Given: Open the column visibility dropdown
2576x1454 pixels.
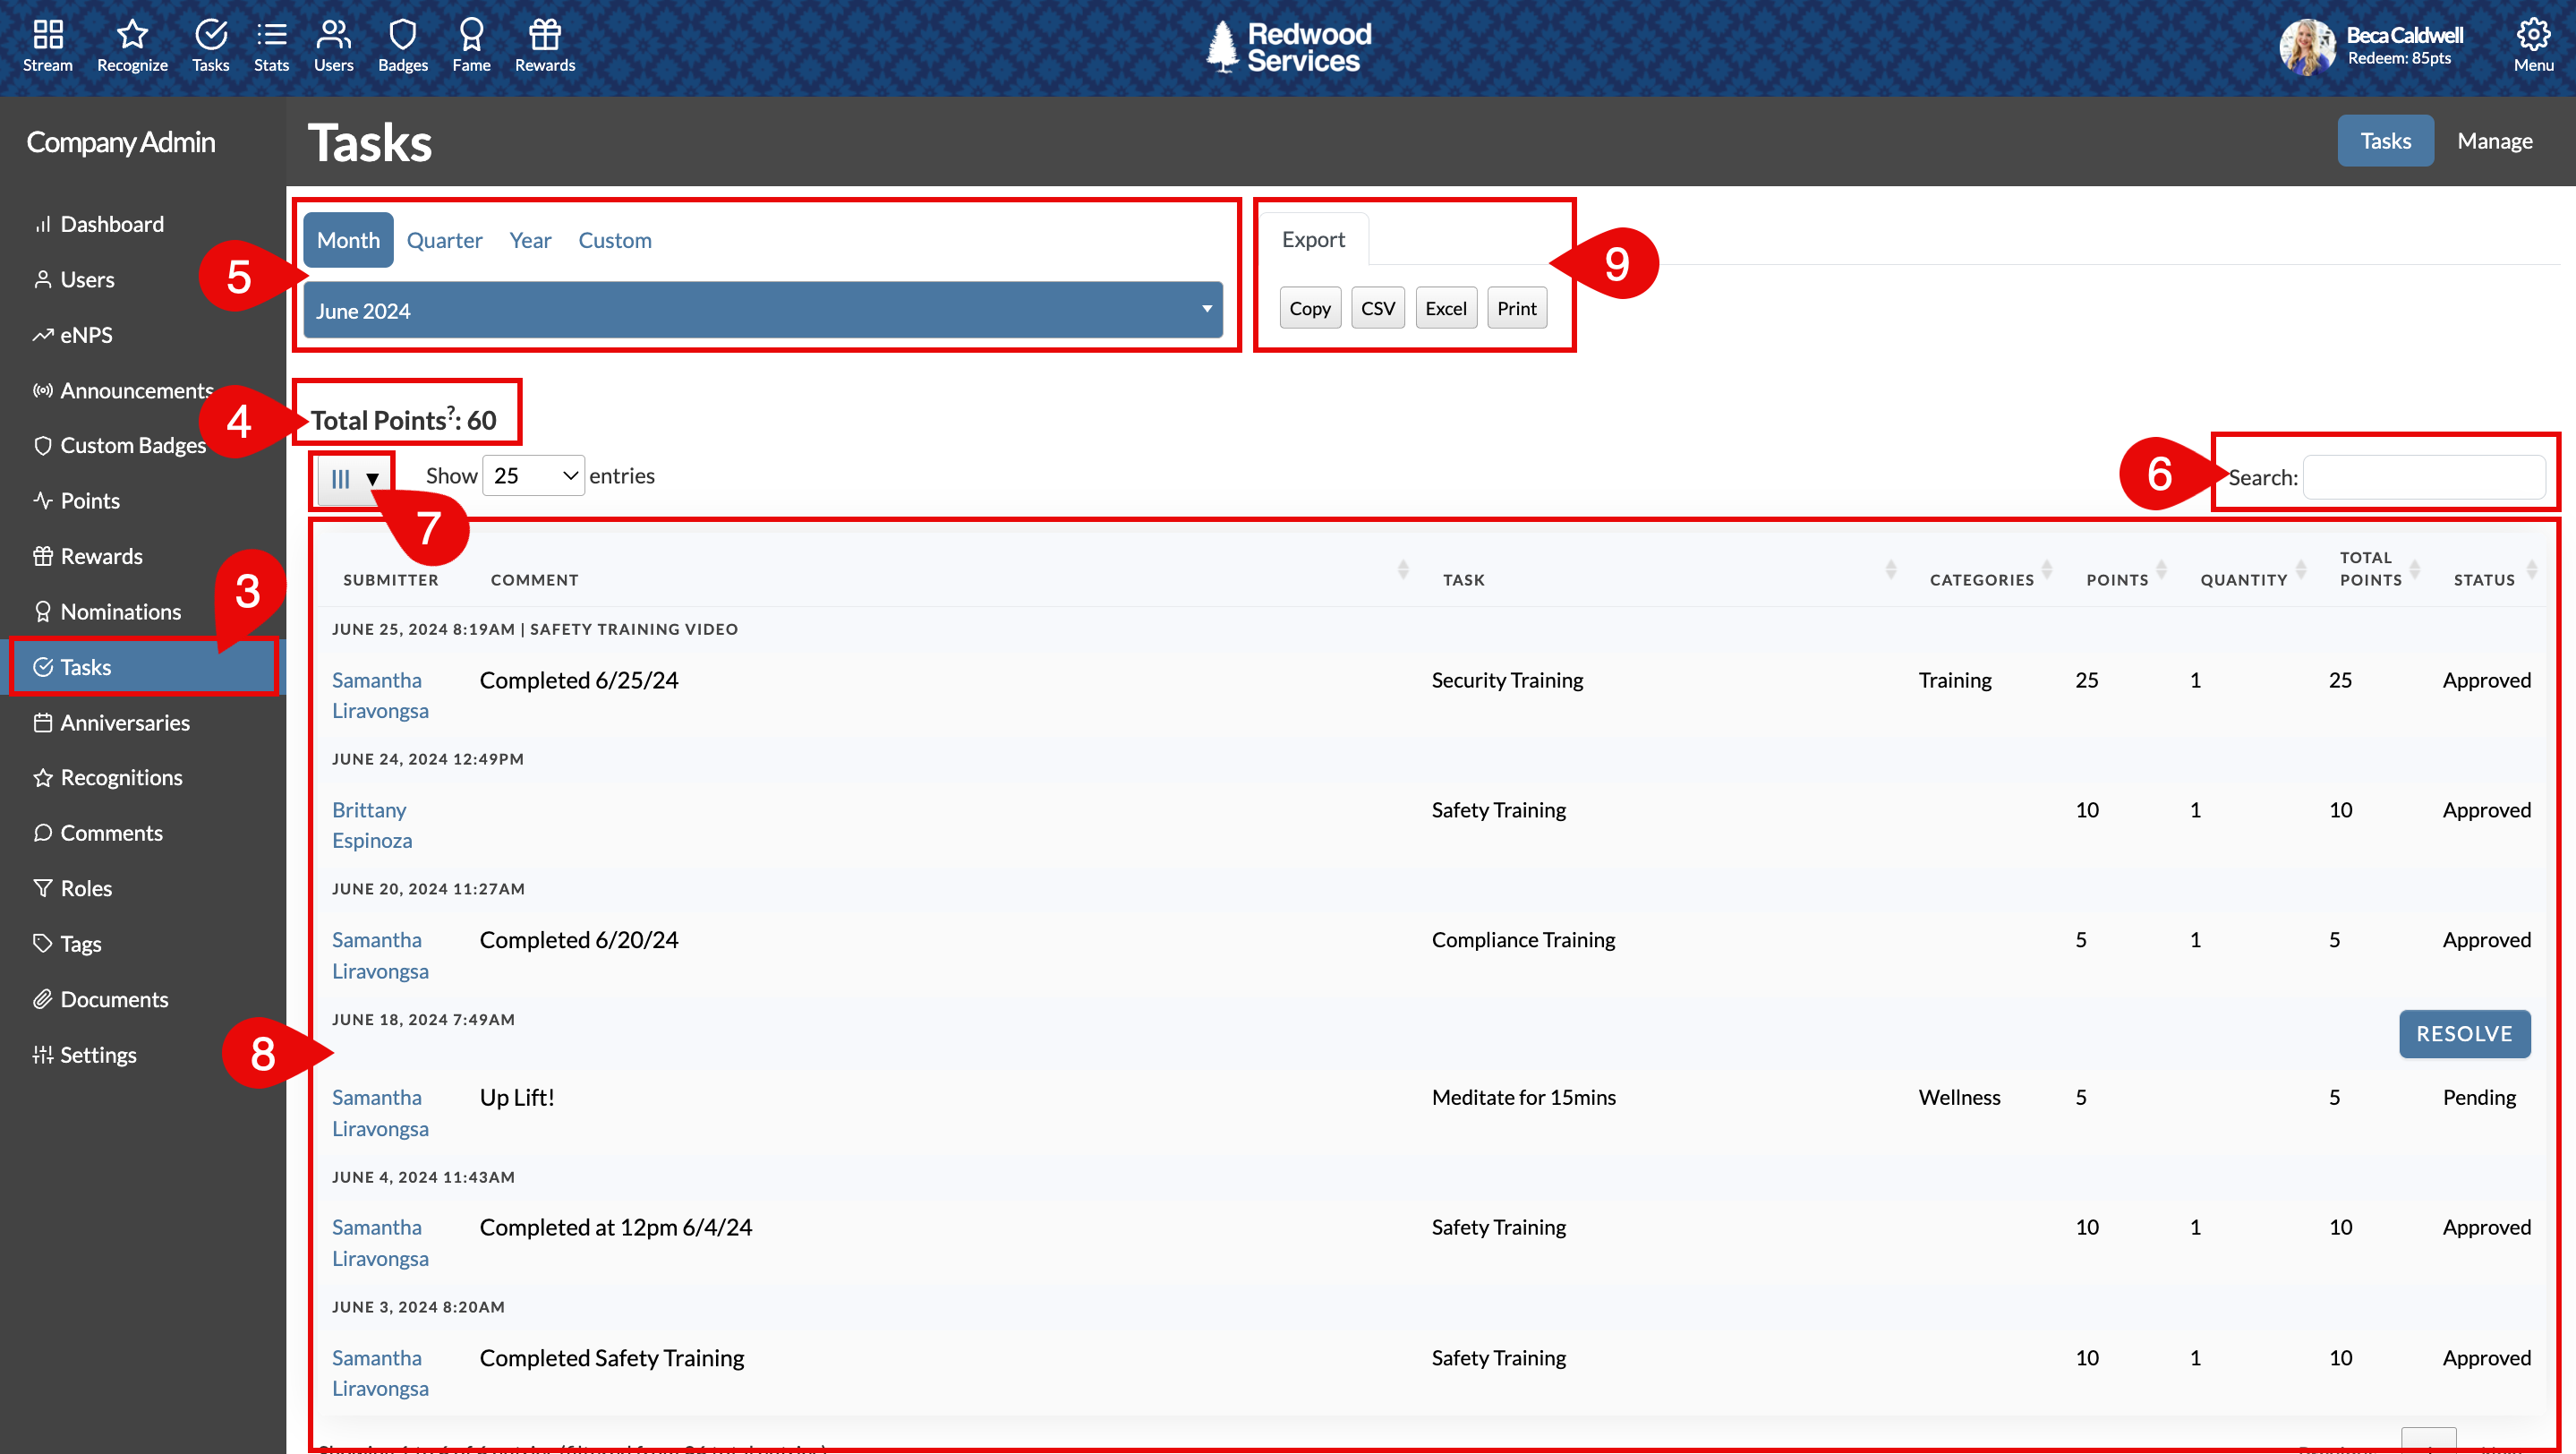Looking at the screenshot, I should click(352, 478).
